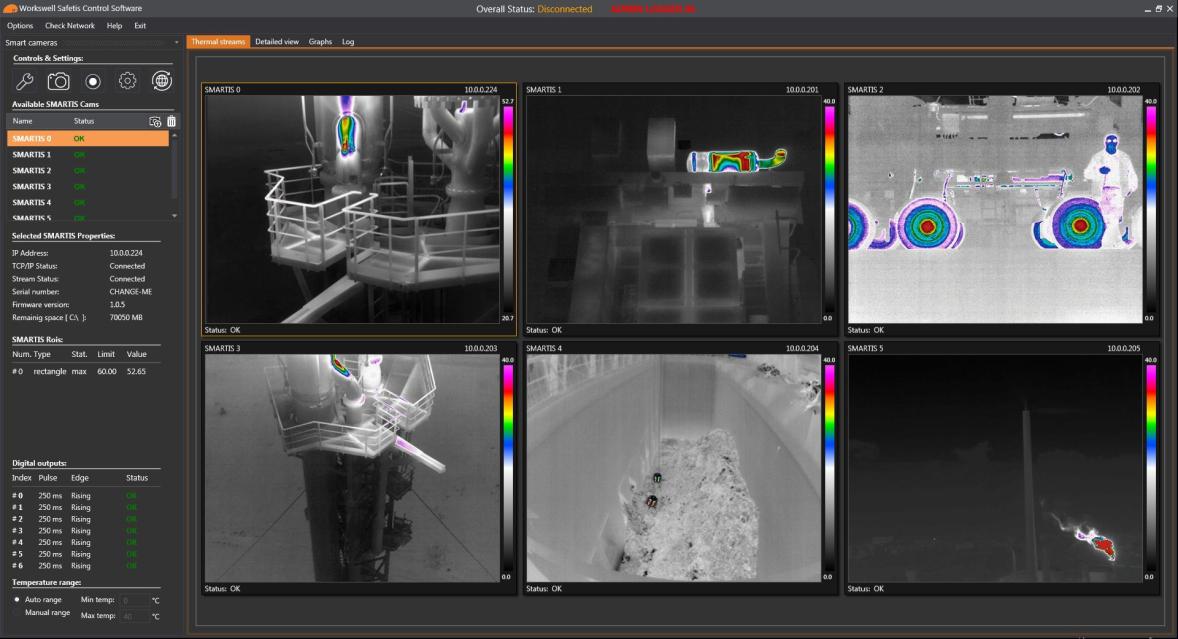The width and height of the screenshot is (1178, 639).
Task: Switch to the Graphs tab
Action: click(x=320, y=42)
